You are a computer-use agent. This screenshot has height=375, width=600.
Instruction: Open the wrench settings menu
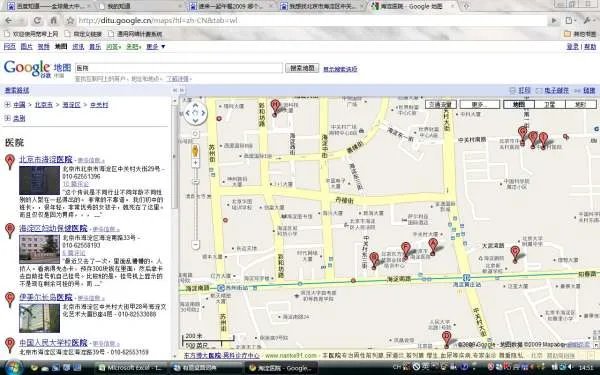(x=588, y=21)
